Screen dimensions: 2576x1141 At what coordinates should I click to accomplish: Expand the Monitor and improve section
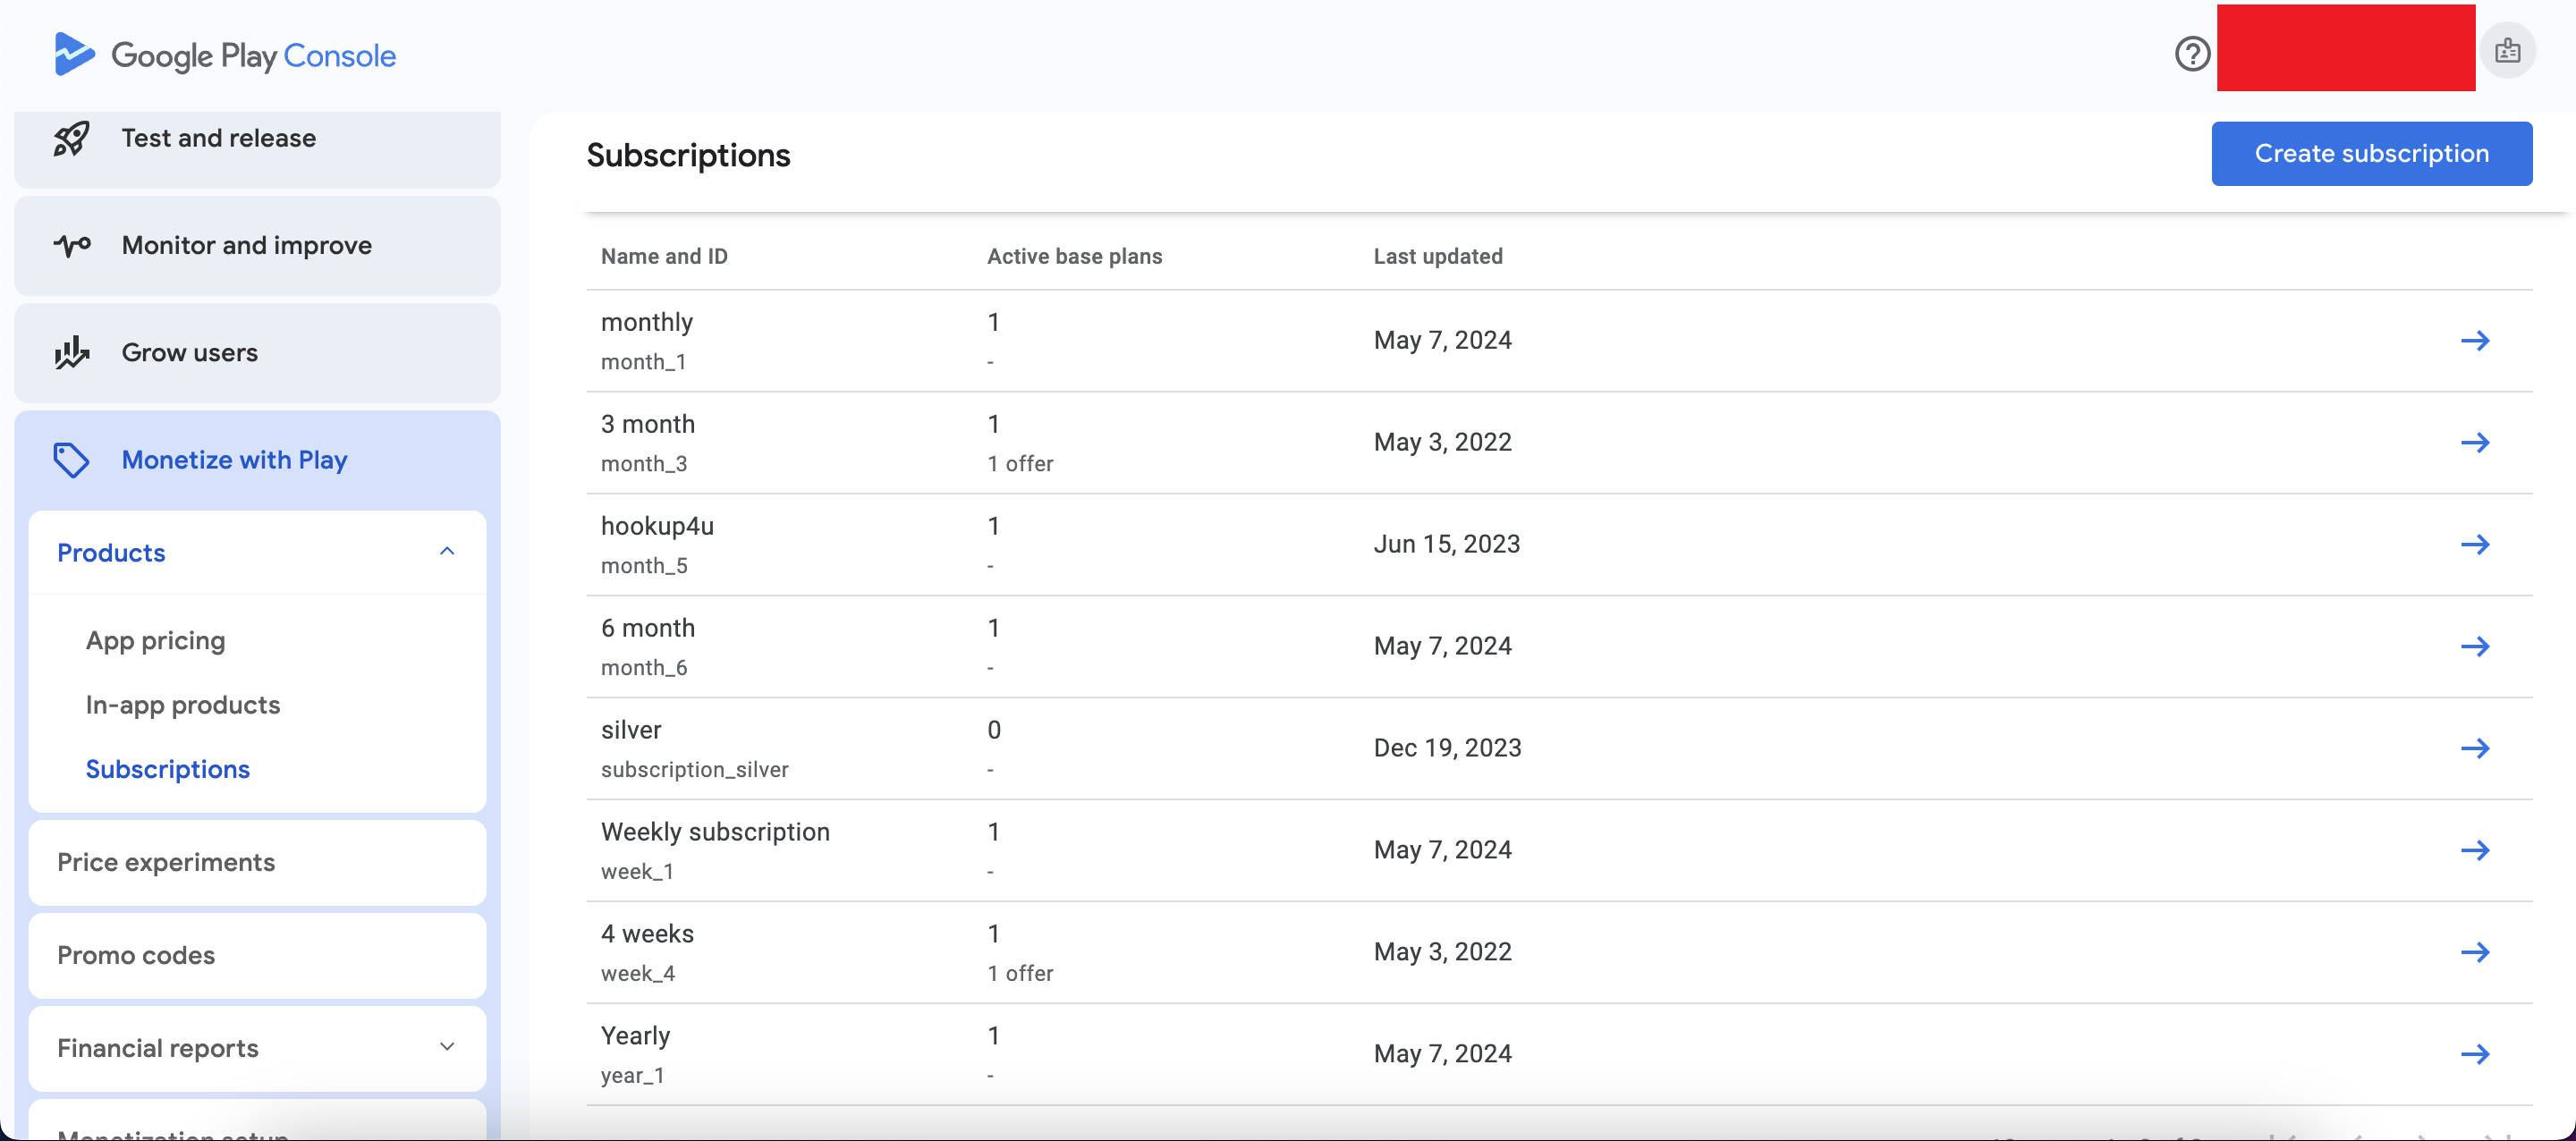(x=246, y=246)
